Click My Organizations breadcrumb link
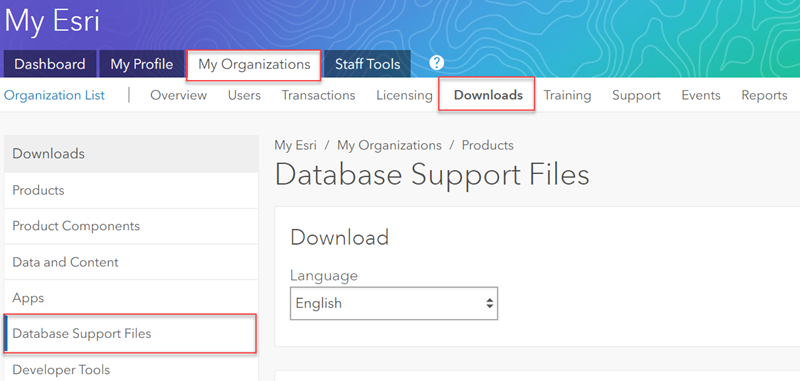Viewport: 800px width, 381px height. coord(389,145)
